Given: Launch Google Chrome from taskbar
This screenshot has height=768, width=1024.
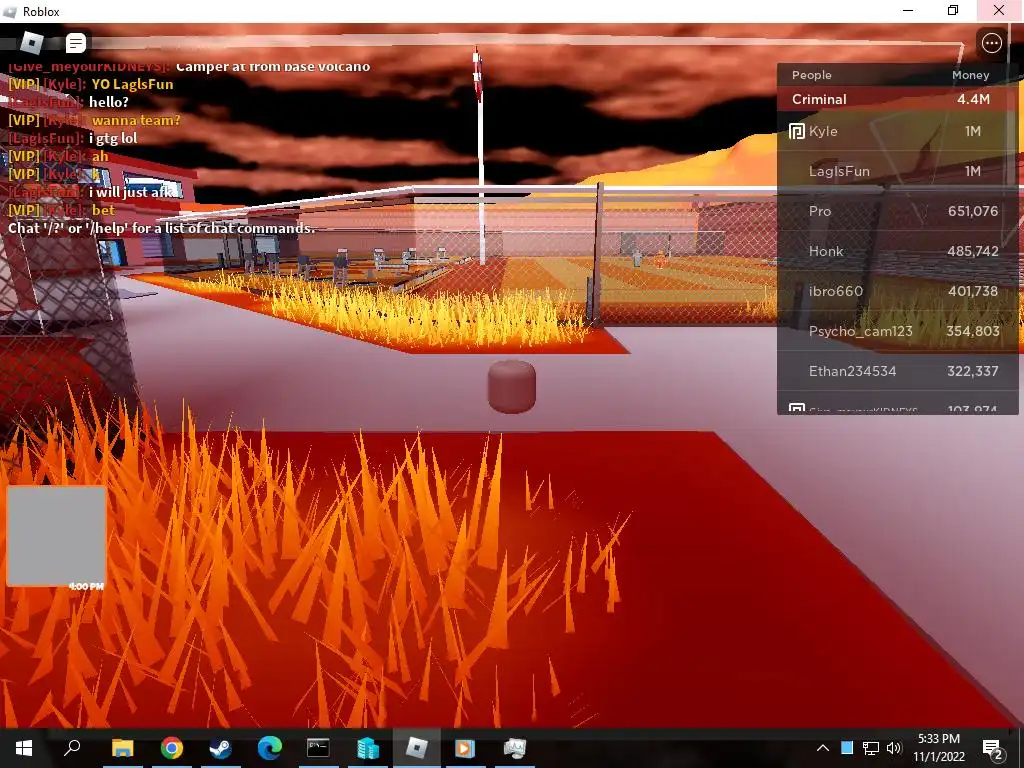Looking at the screenshot, I should [172, 748].
